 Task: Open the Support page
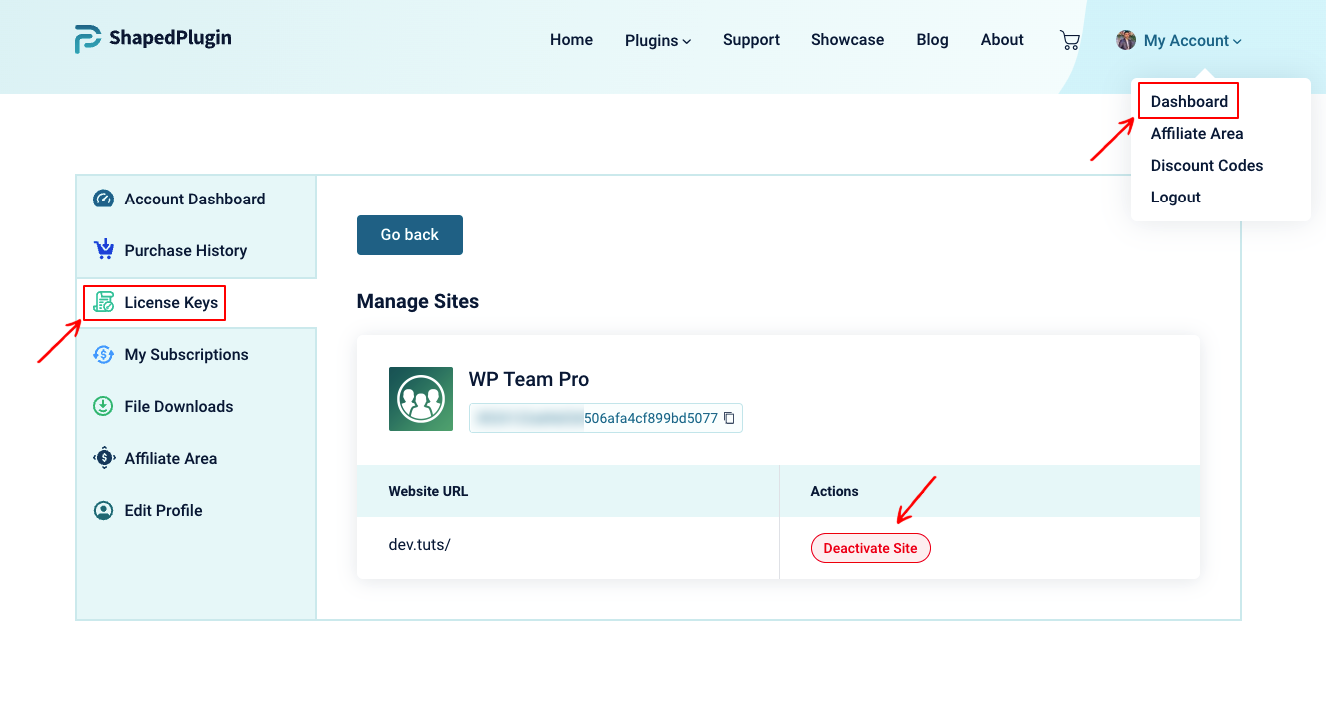click(751, 40)
